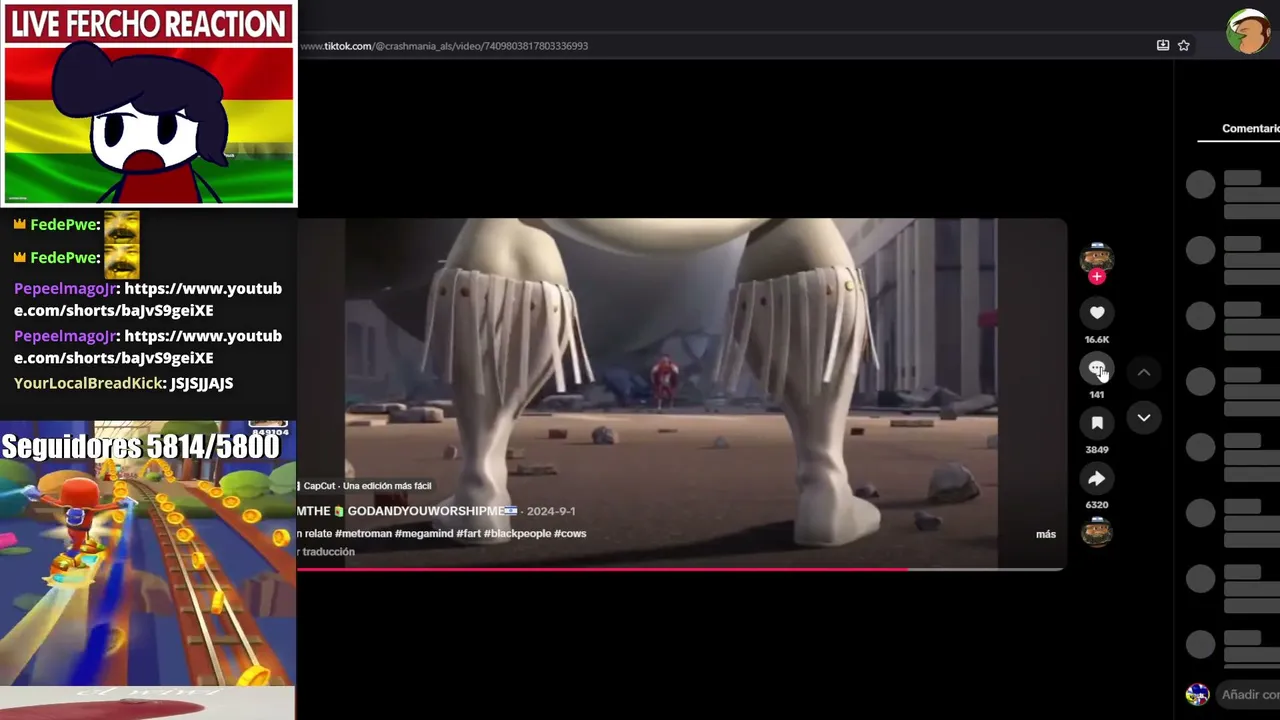Viewport: 1280px width, 720px height.
Task: Open the #fart hashtag
Action: point(468,534)
